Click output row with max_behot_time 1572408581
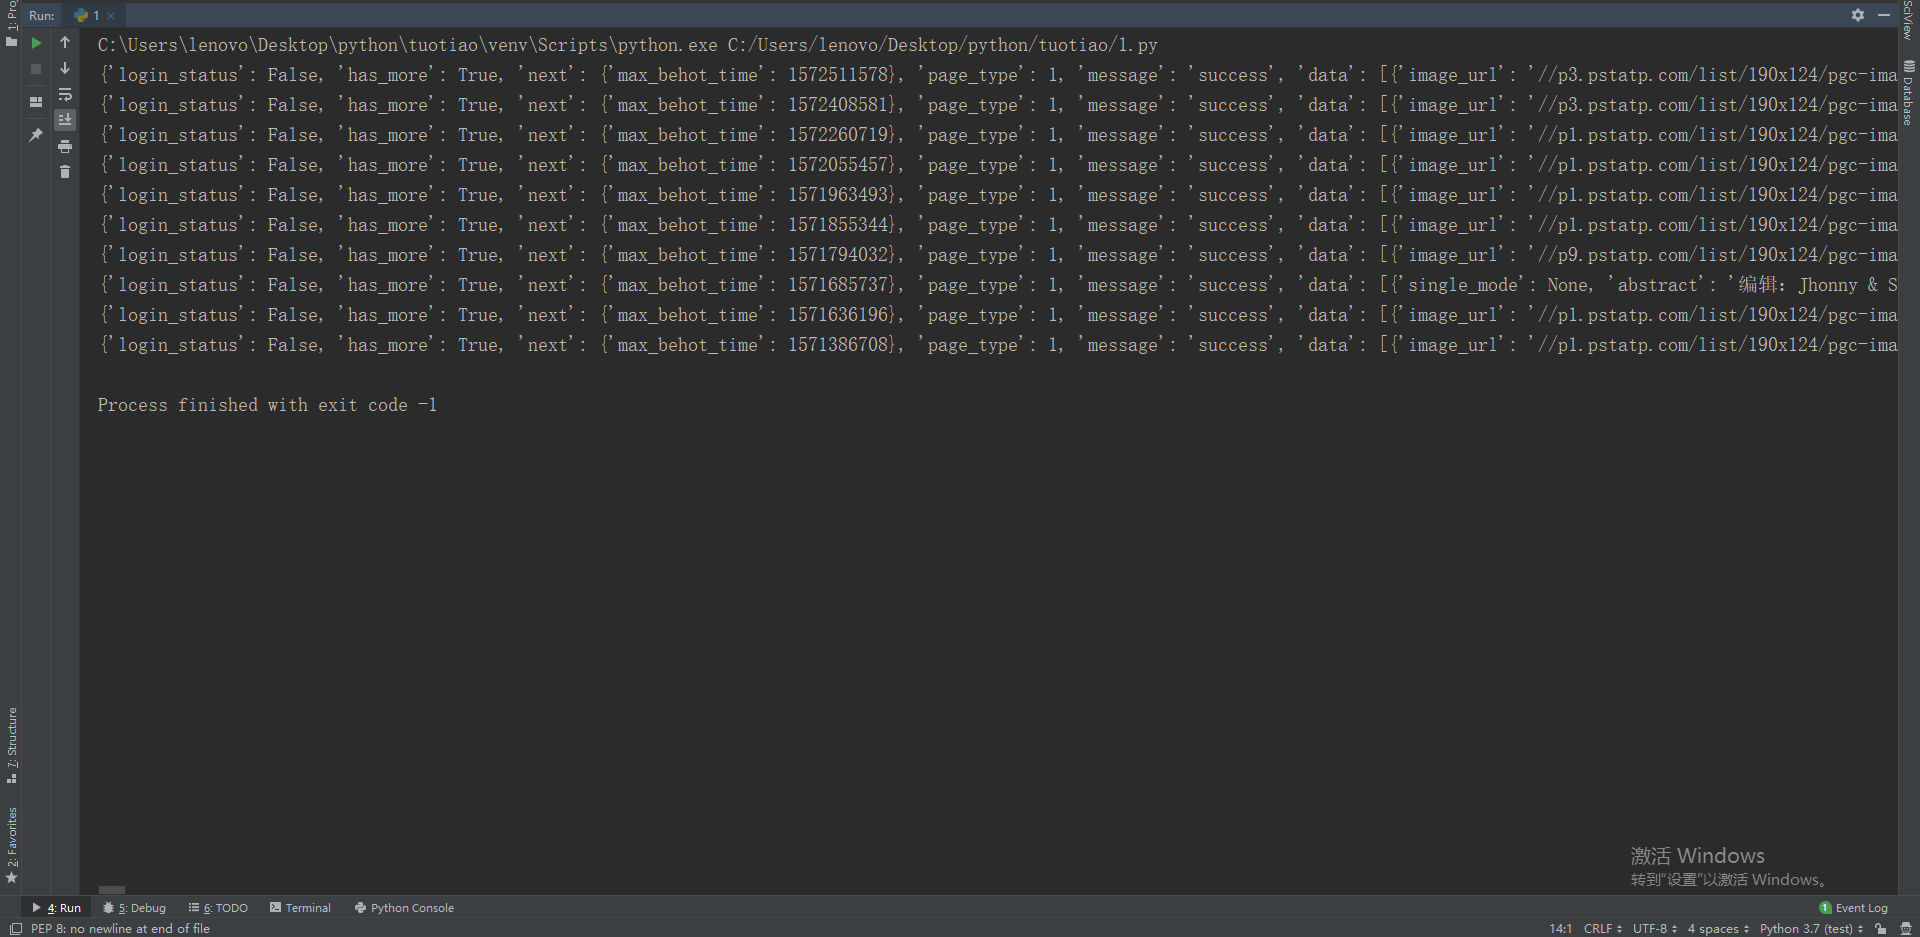The width and height of the screenshot is (1920, 937). 997,105
